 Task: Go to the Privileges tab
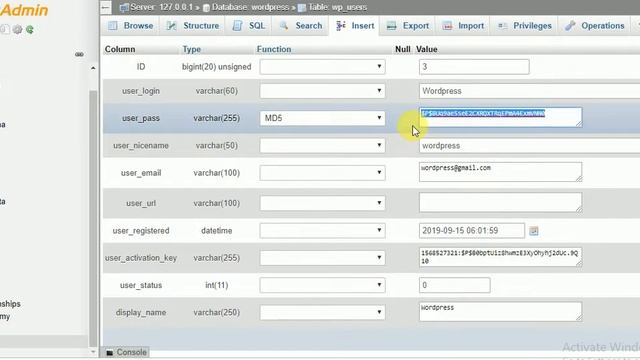pos(524,26)
